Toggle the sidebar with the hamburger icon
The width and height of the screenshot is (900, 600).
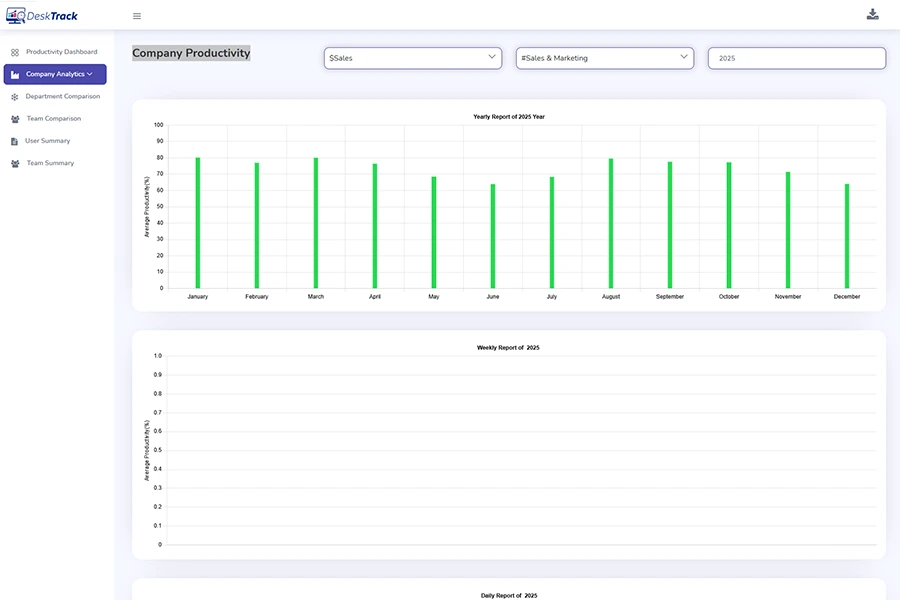[x=136, y=15]
